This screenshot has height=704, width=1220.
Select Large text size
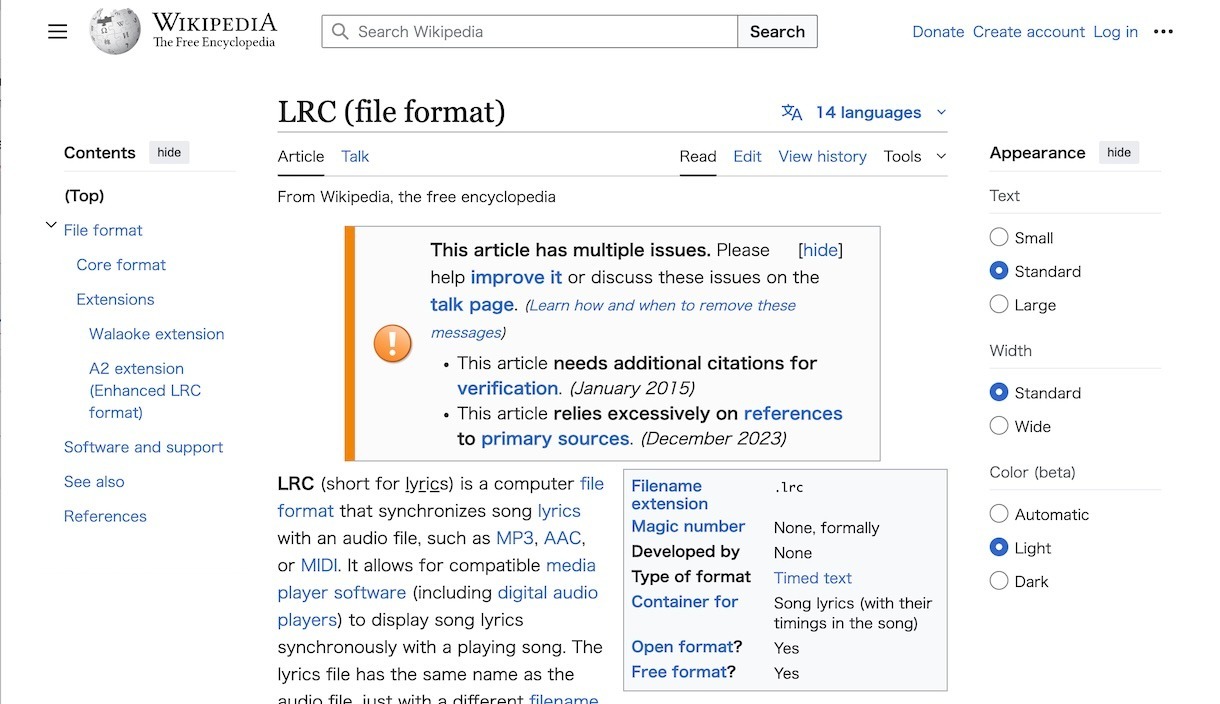pyautogui.click(x=998, y=304)
